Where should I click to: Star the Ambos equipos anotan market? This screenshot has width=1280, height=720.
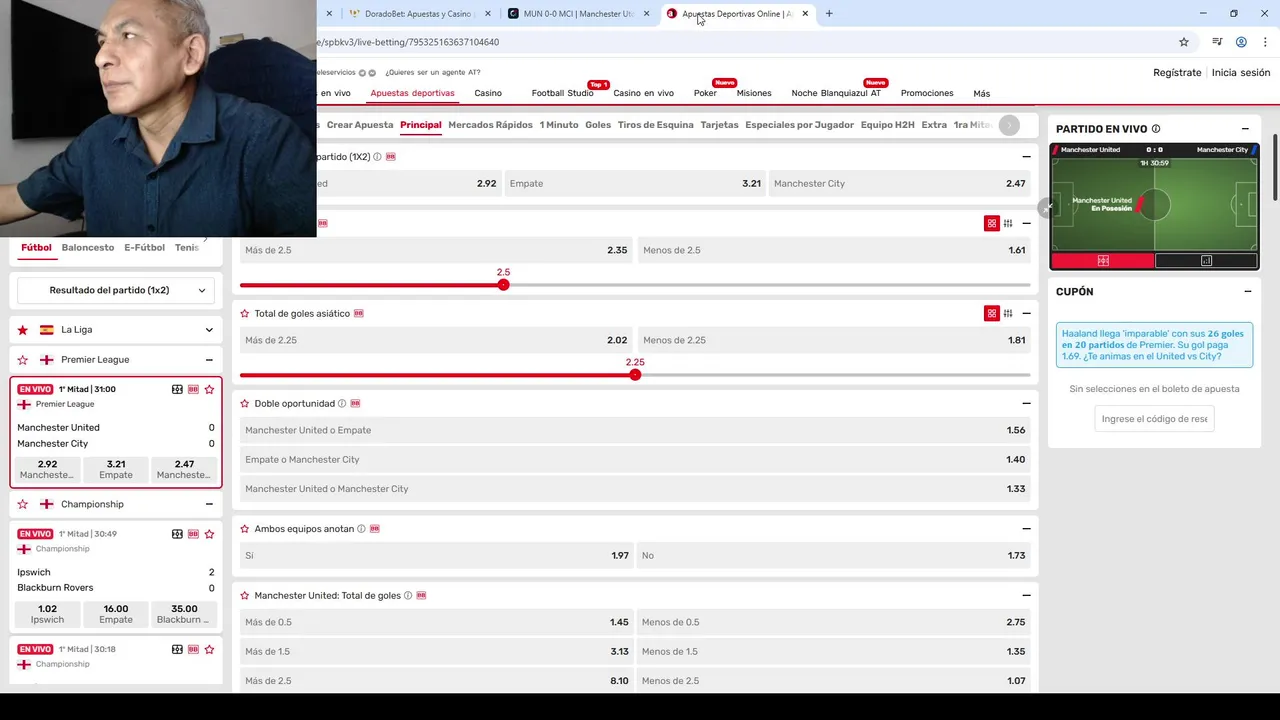tap(245, 528)
